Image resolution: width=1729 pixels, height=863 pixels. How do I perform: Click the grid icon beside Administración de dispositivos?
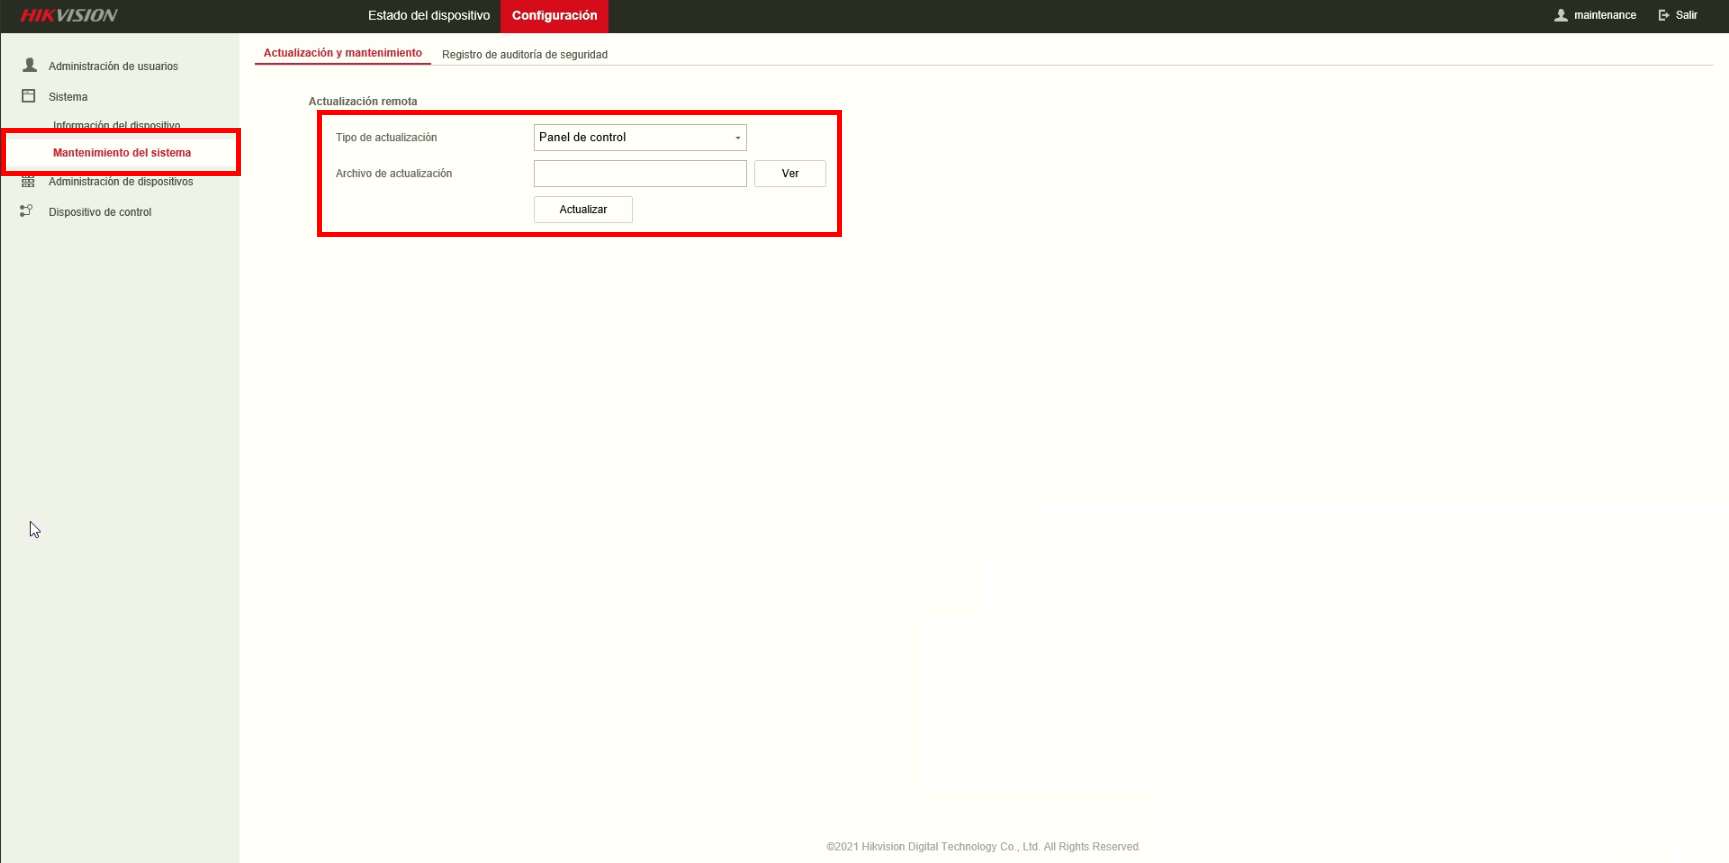[28, 181]
